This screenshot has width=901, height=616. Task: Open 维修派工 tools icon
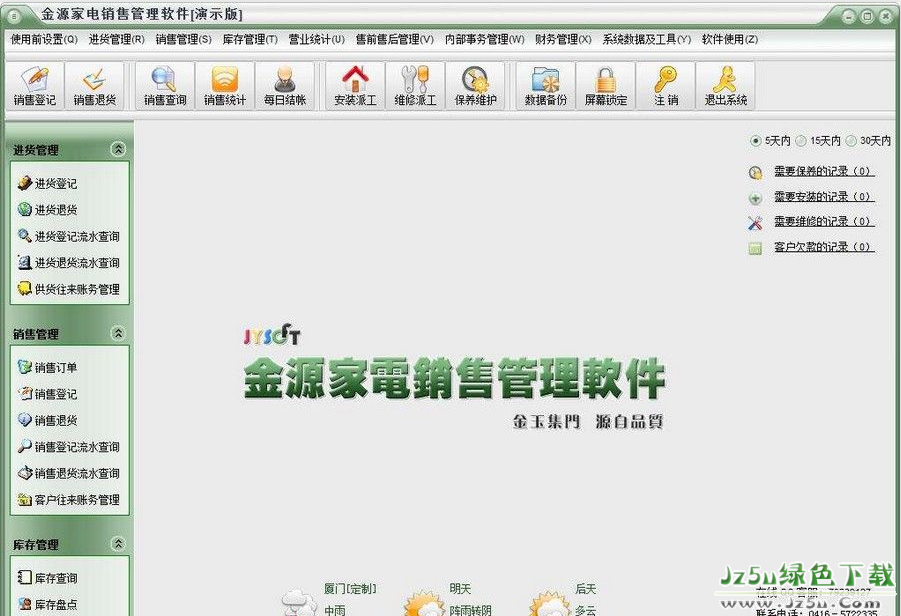pyautogui.click(x=415, y=86)
